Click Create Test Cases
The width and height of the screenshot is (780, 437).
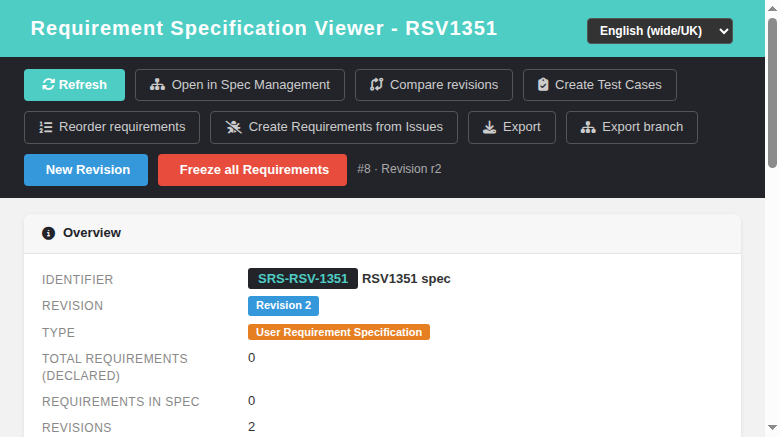click(x=599, y=85)
